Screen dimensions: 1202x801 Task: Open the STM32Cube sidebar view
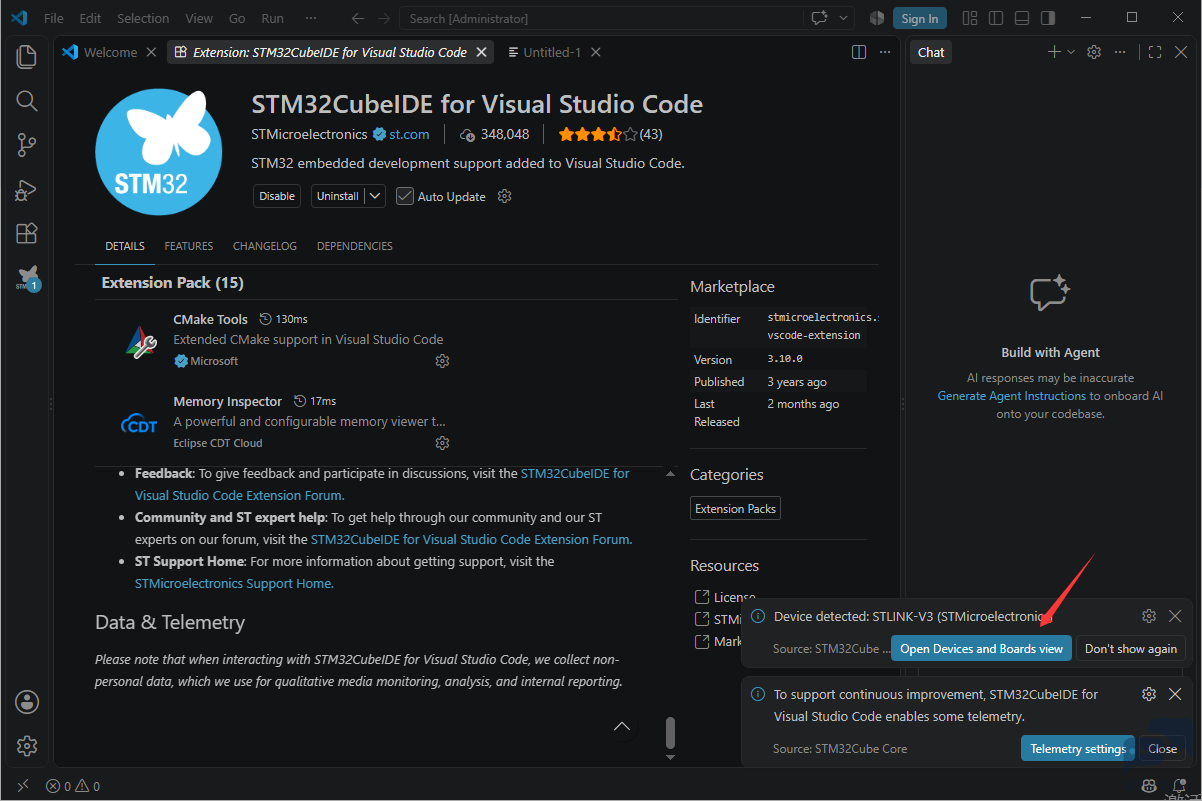coord(27,279)
